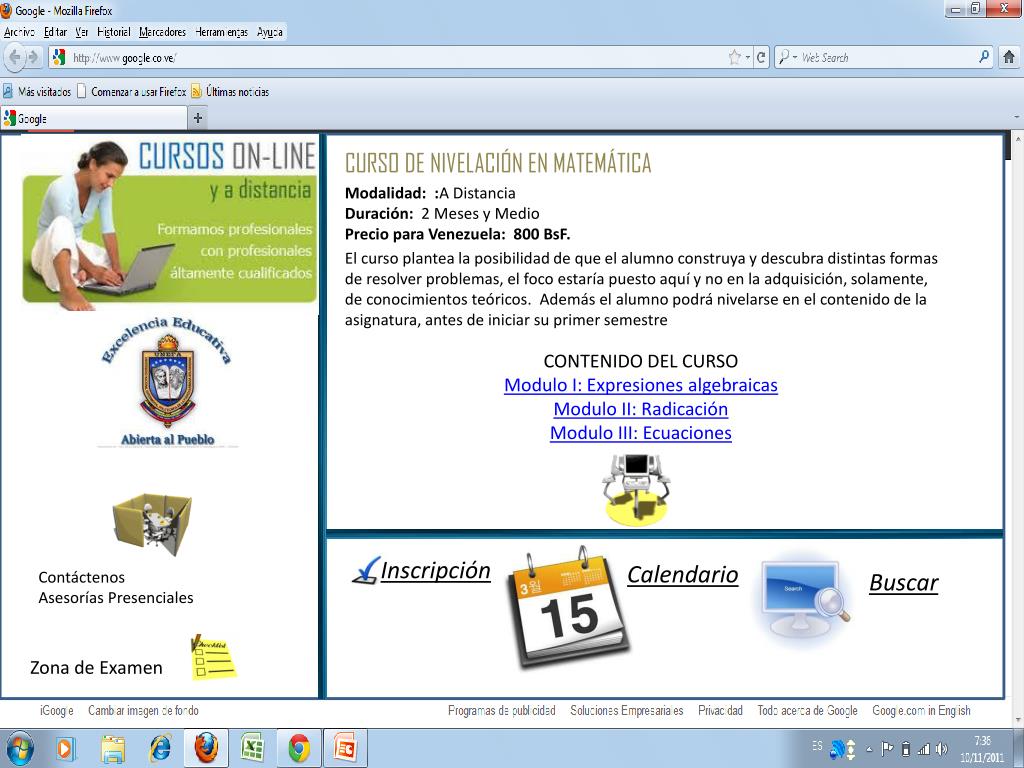Click iGoogle footer link

tap(57, 710)
